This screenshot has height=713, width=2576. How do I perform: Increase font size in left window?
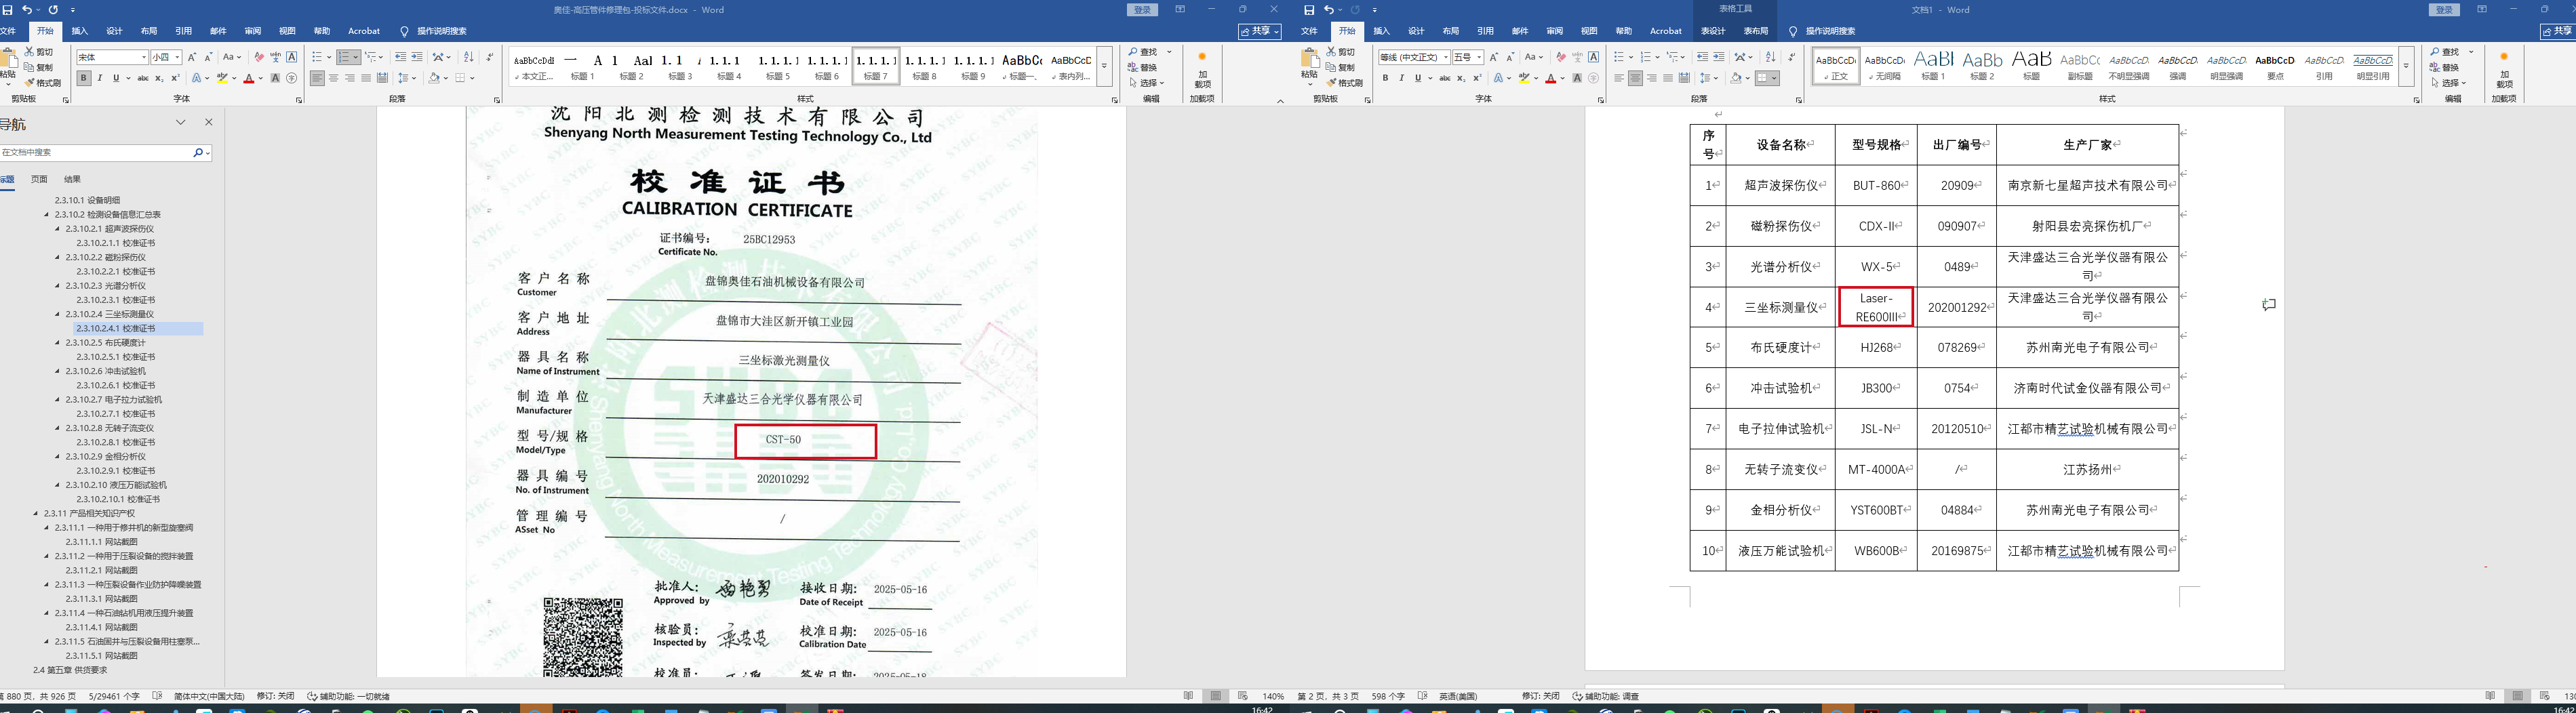[x=193, y=57]
